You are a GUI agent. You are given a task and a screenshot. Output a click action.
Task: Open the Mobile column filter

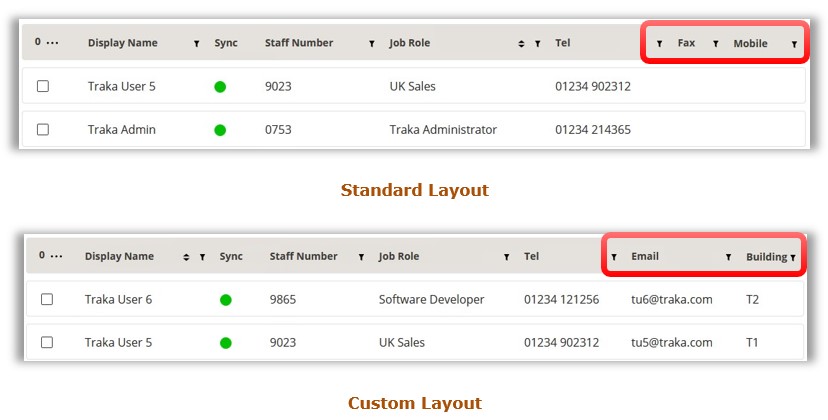(x=794, y=44)
